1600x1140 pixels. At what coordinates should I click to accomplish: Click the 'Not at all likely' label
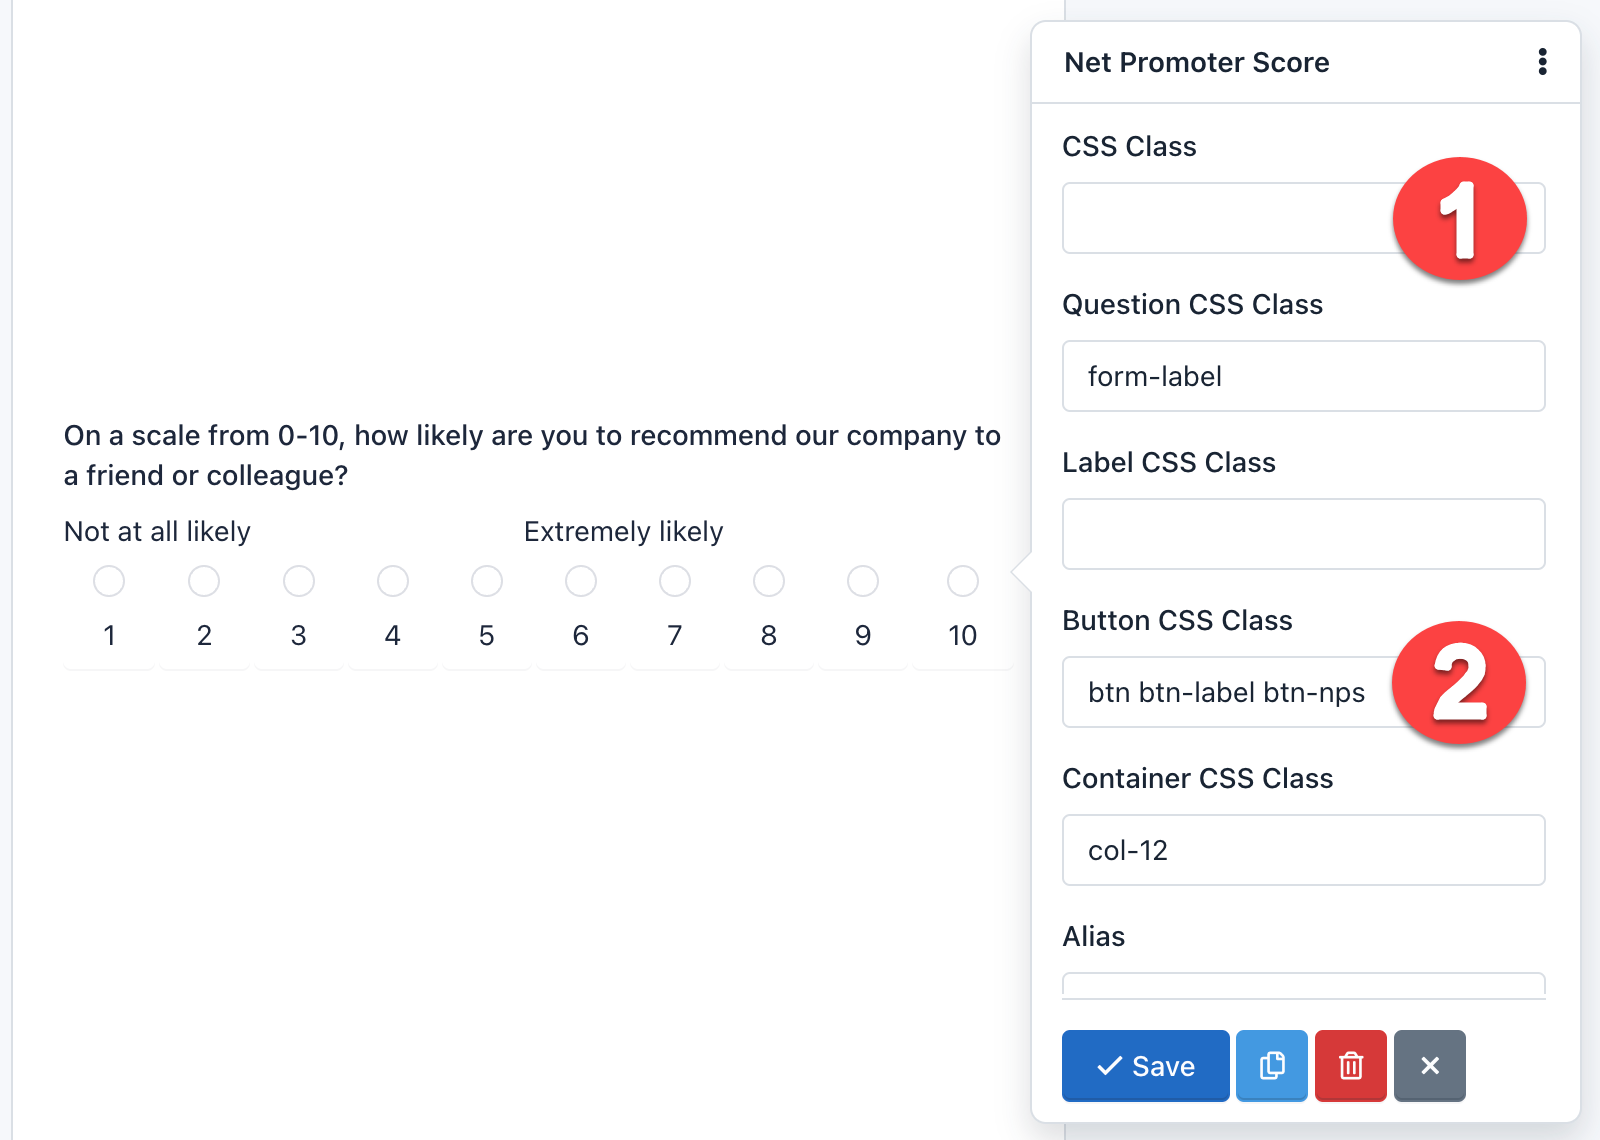pos(157,531)
